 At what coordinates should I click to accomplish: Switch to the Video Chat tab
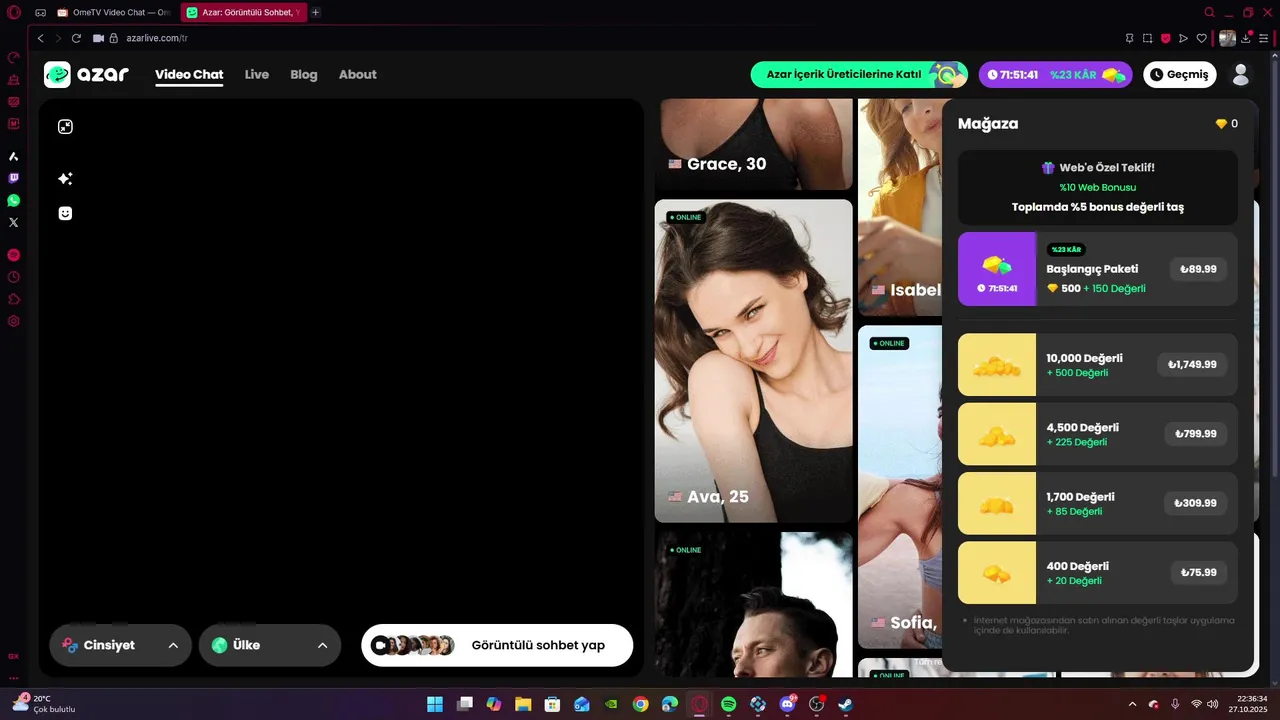pos(189,74)
